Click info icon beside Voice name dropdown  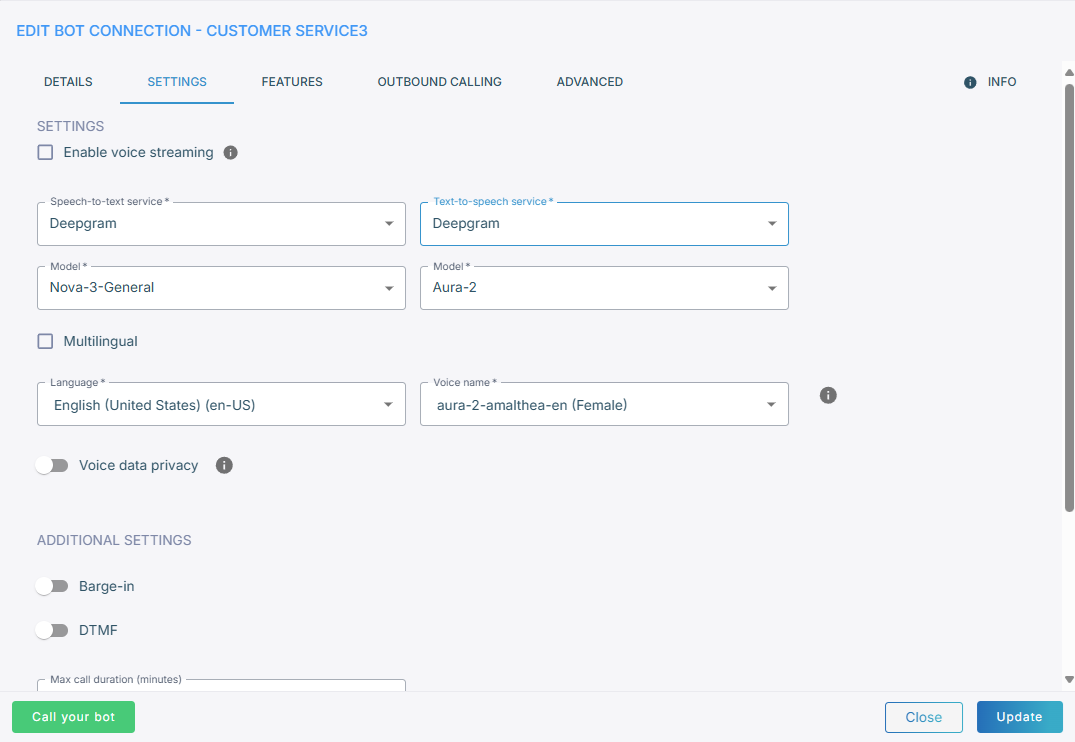(828, 395)
